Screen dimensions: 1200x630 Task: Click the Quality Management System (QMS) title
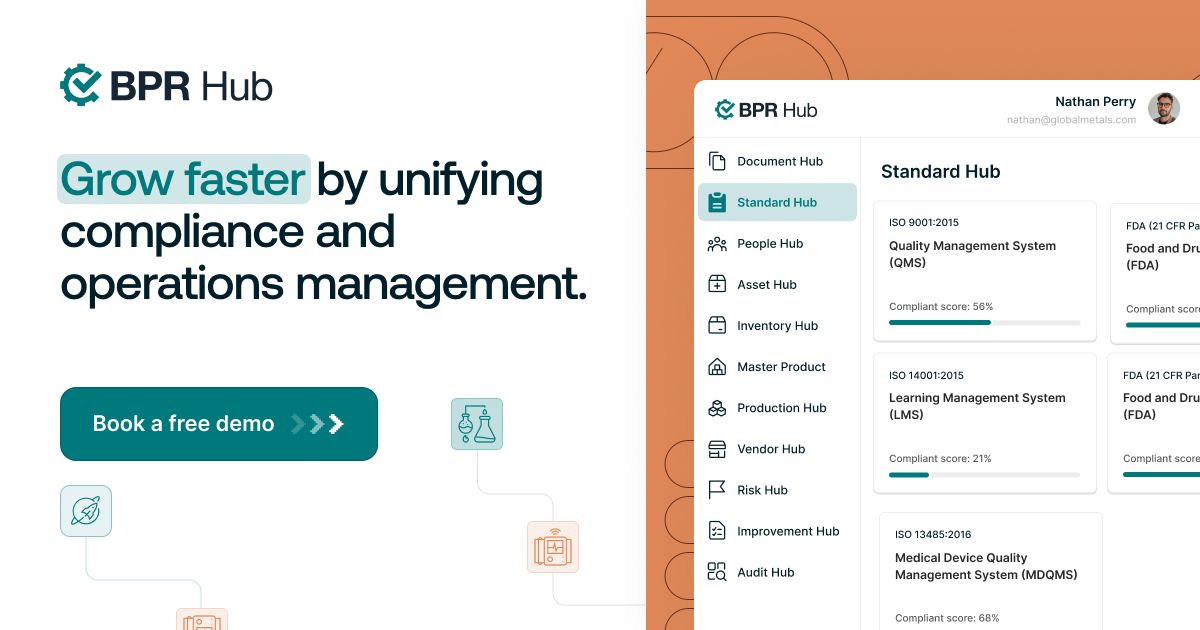[972, 254]
